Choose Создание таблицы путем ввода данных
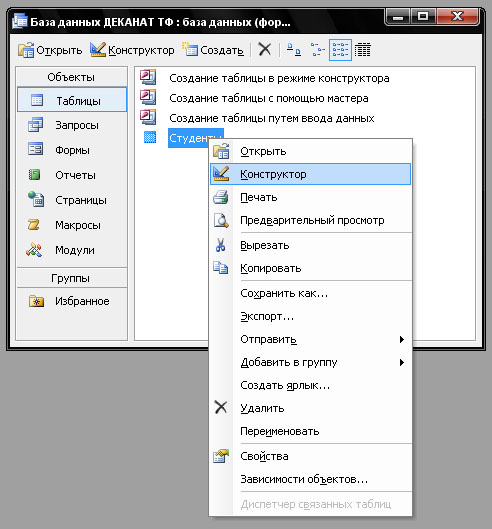The height and width of the screenshot is (529, 492). click(272, 118)
